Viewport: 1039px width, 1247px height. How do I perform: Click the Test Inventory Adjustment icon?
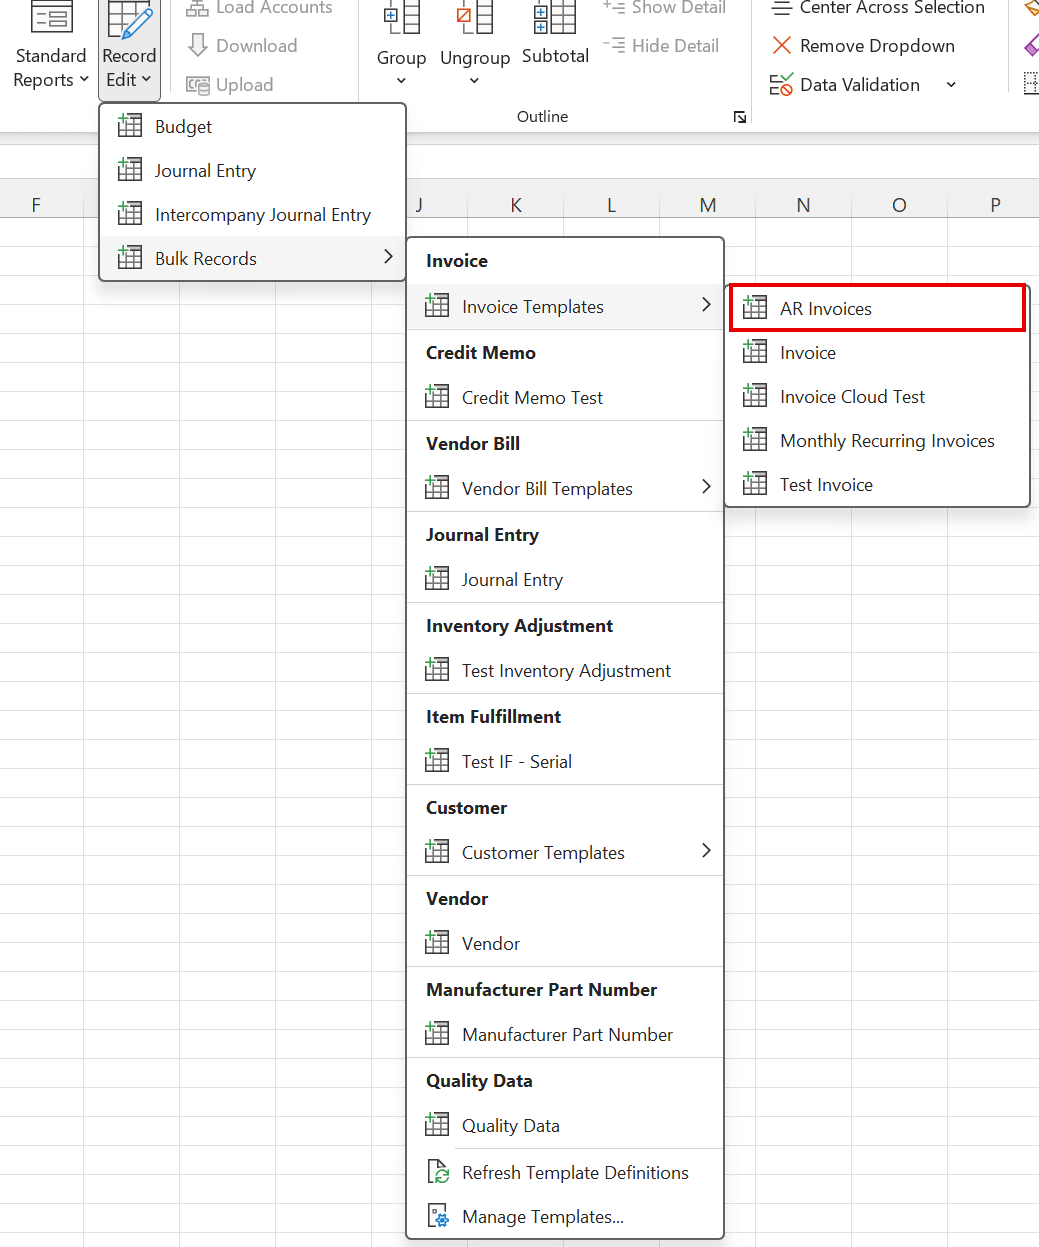(437, 669)
